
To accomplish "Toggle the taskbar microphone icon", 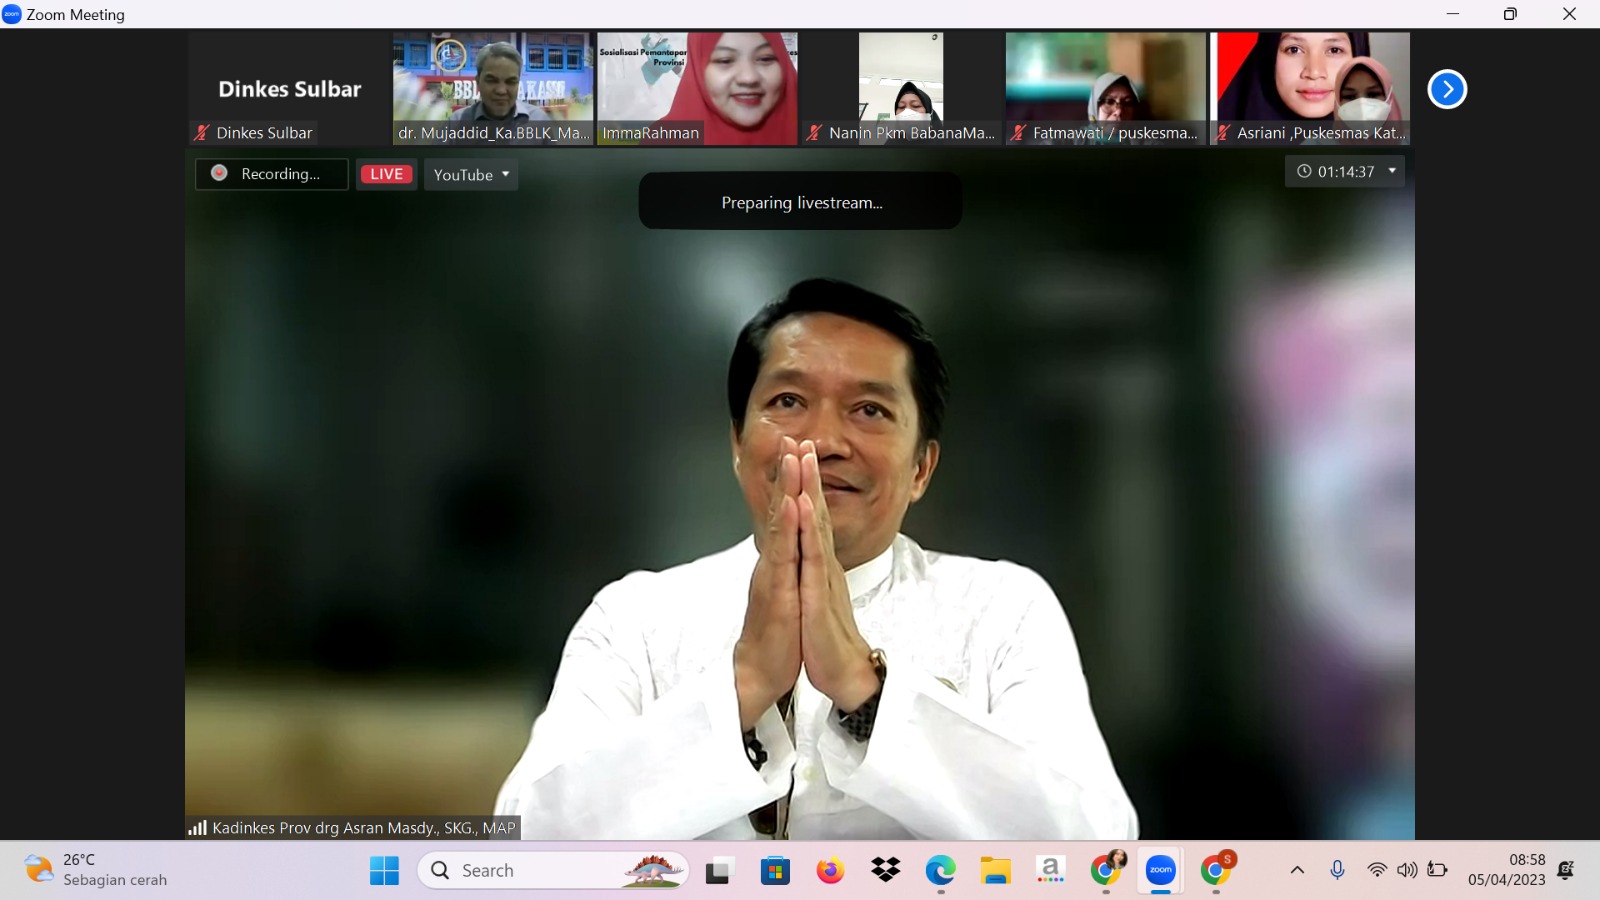I will point(1337,870).
